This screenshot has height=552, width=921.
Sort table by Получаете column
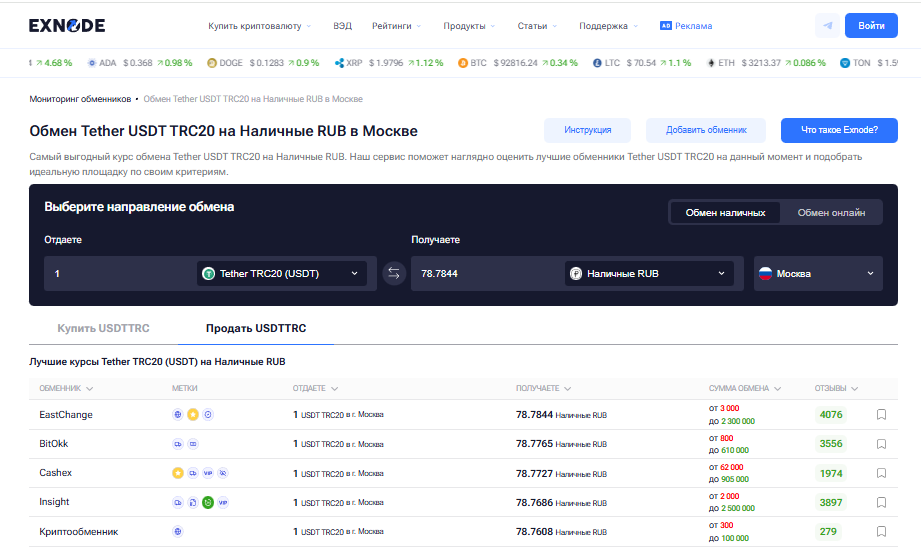(543, 388)
